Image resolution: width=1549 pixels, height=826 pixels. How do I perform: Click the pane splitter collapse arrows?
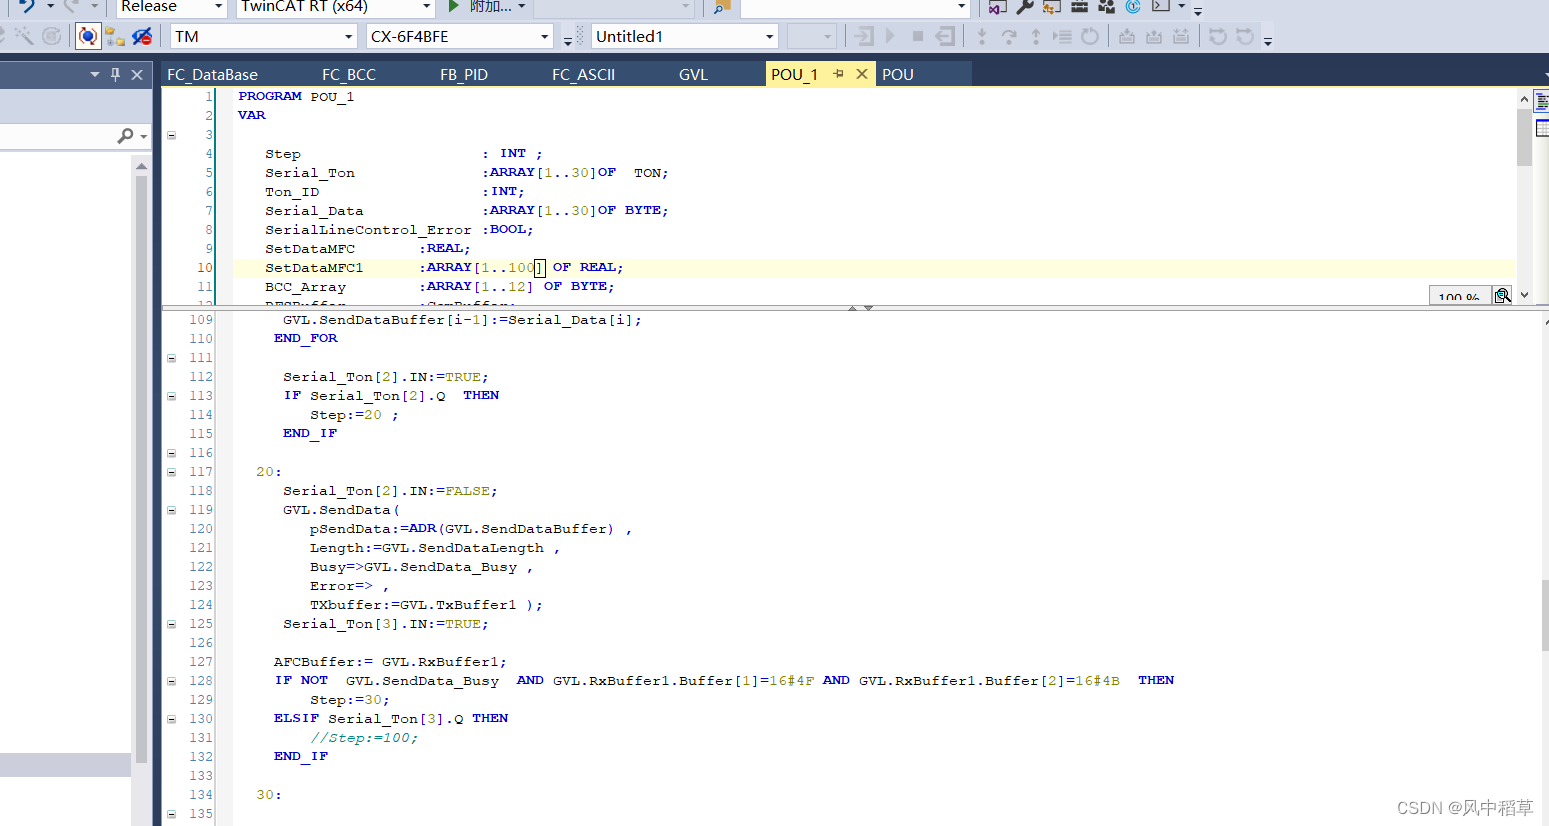click(x=861, y=308)
